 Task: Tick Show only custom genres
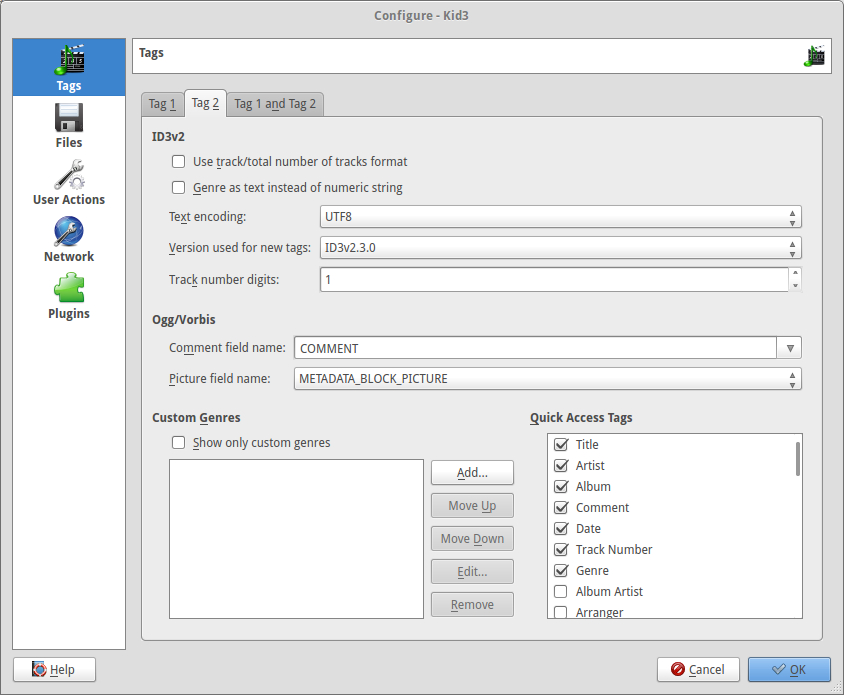coord(178,443)
